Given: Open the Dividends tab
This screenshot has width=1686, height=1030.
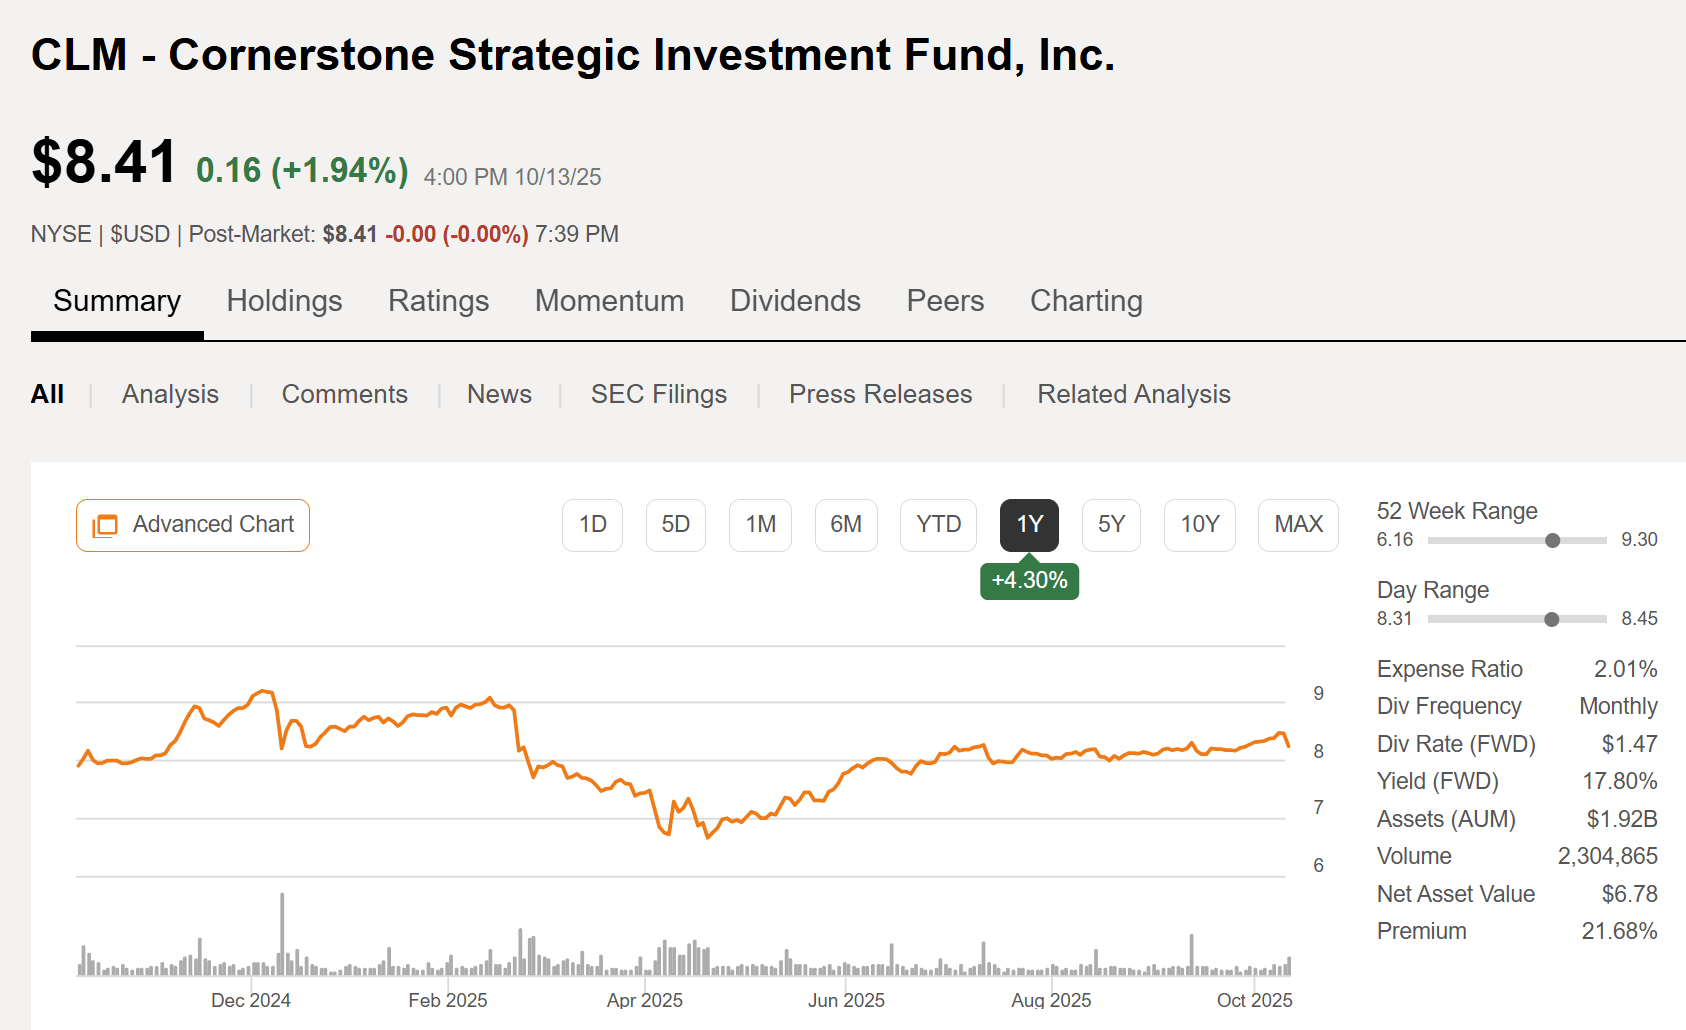Looking at the screenshot, I should [795, 301].
